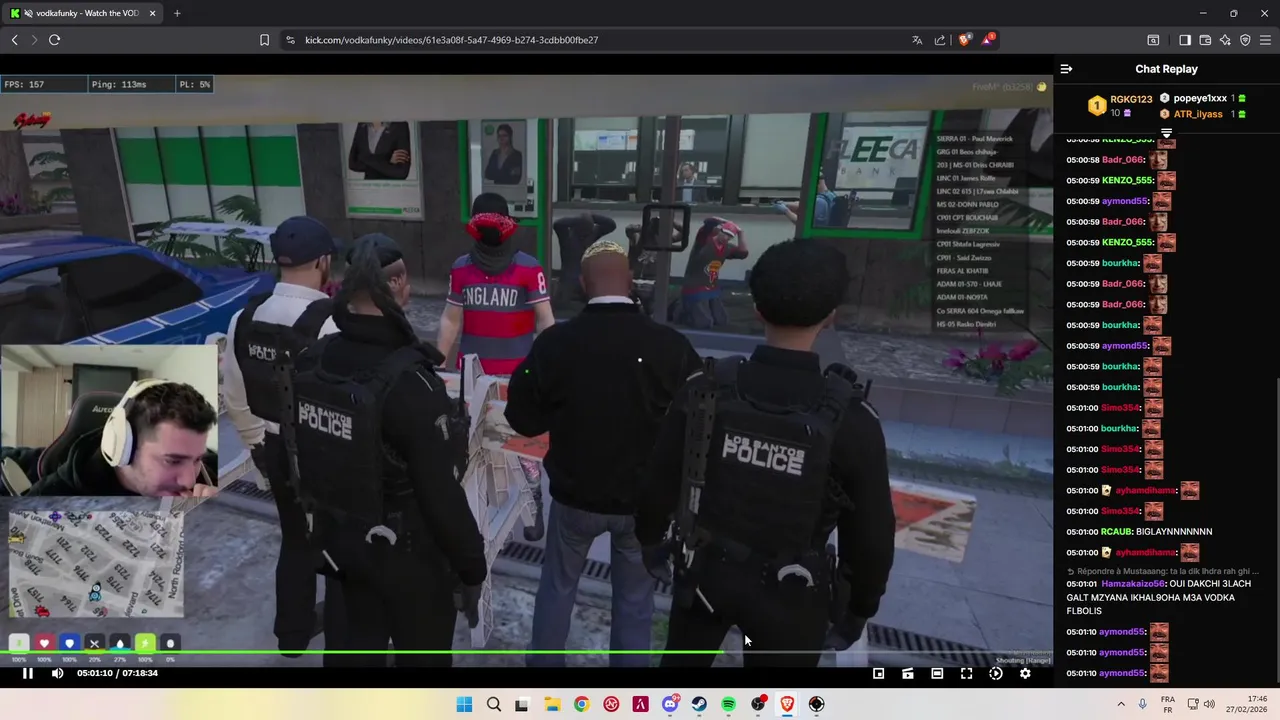Bookmark this page
The width and height of the screenshot is (1280, 720).
coord(264,40)
